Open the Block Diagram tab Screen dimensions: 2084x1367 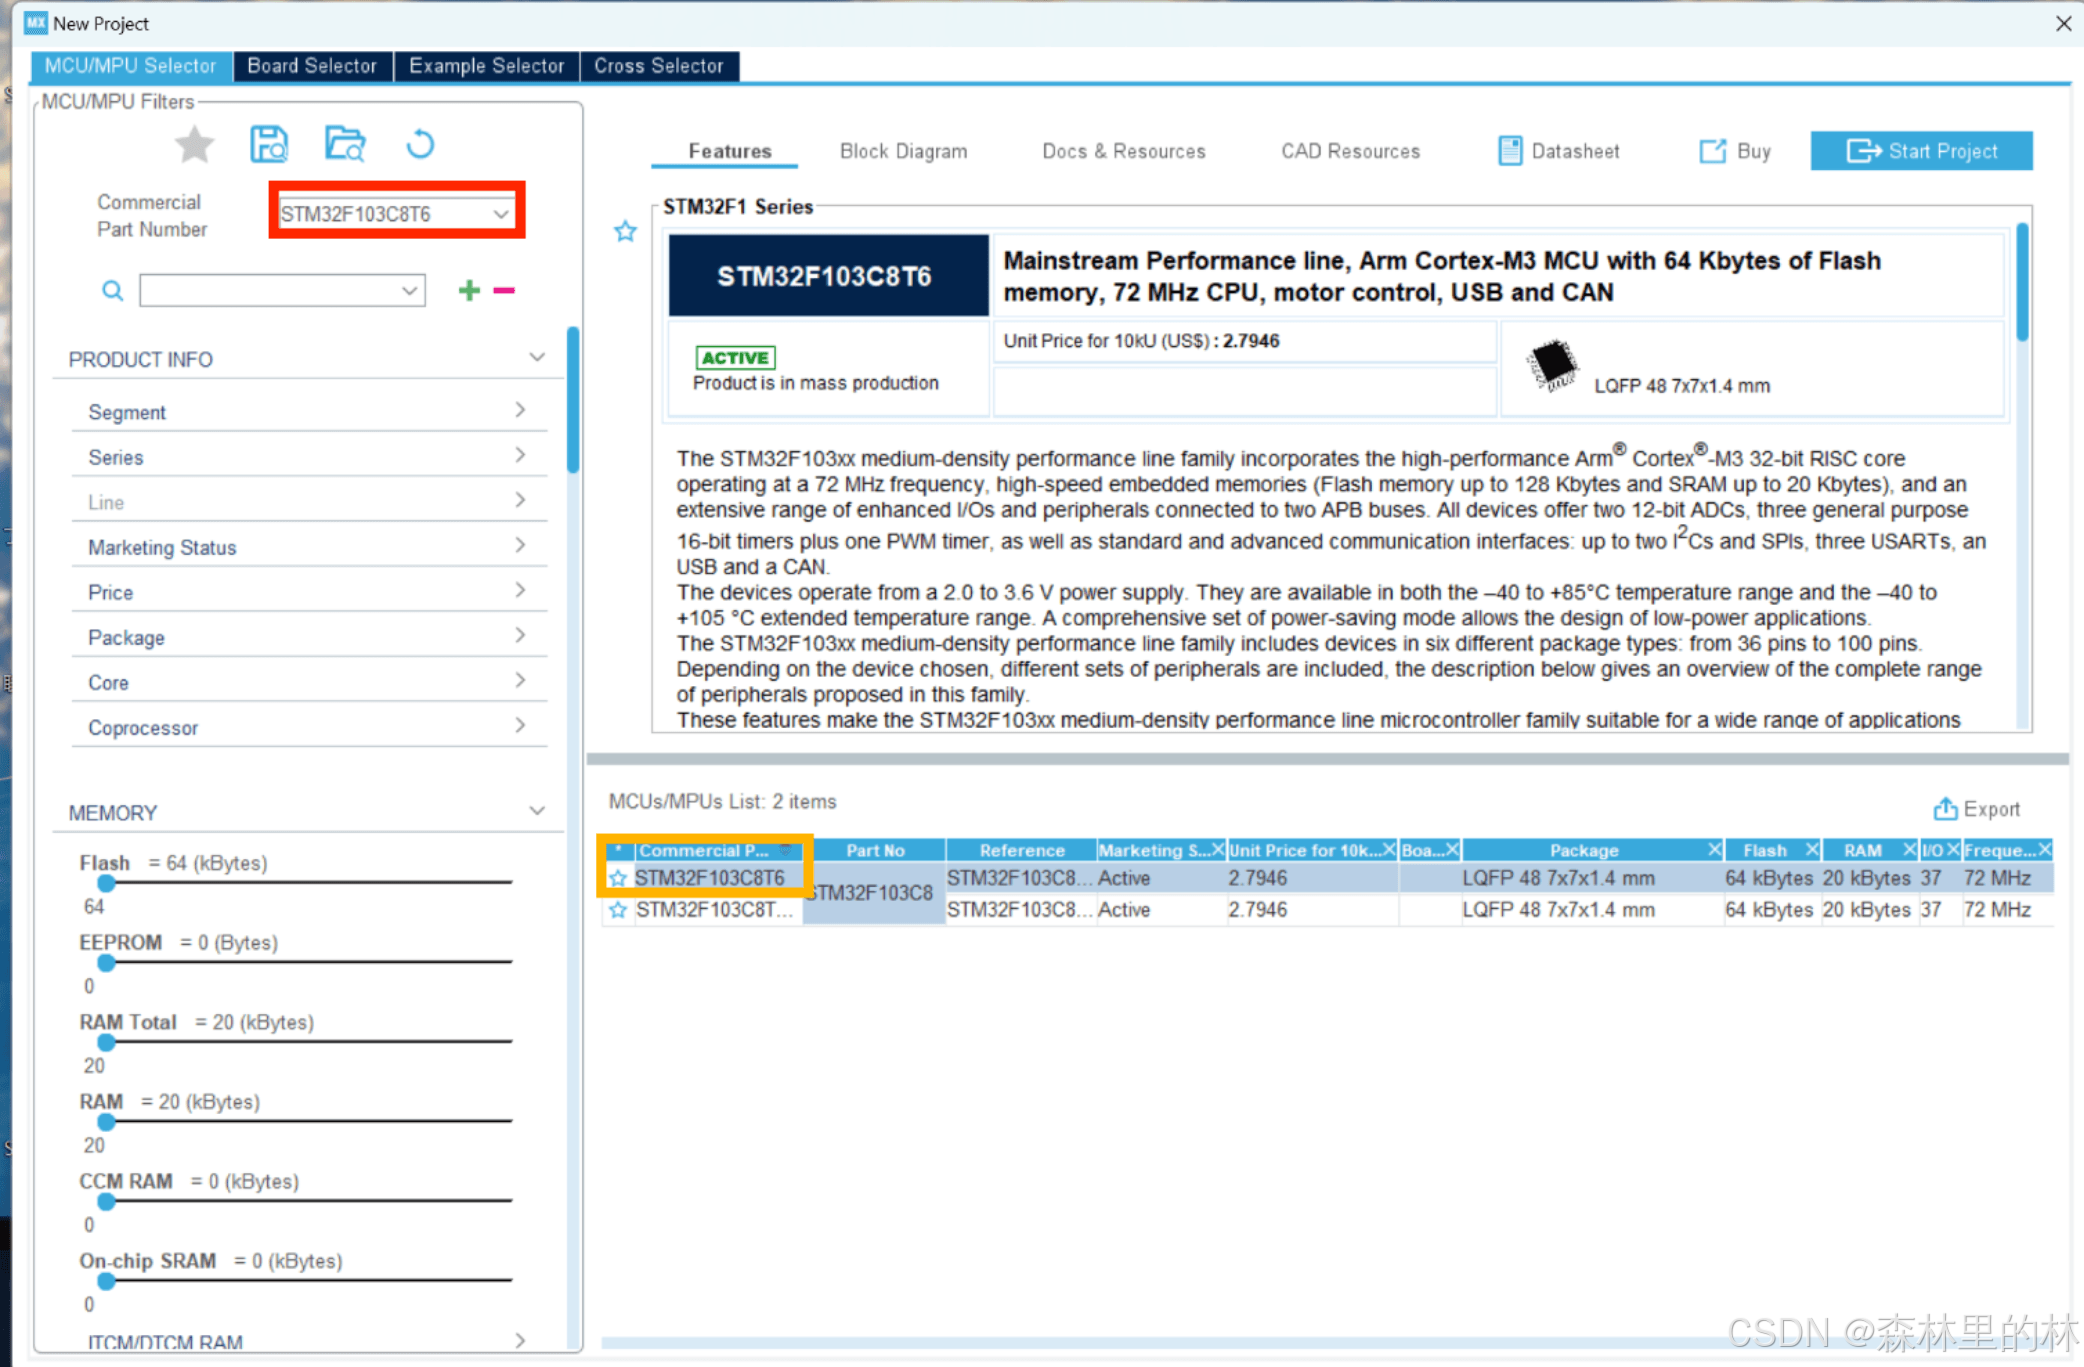pos(903,151)
